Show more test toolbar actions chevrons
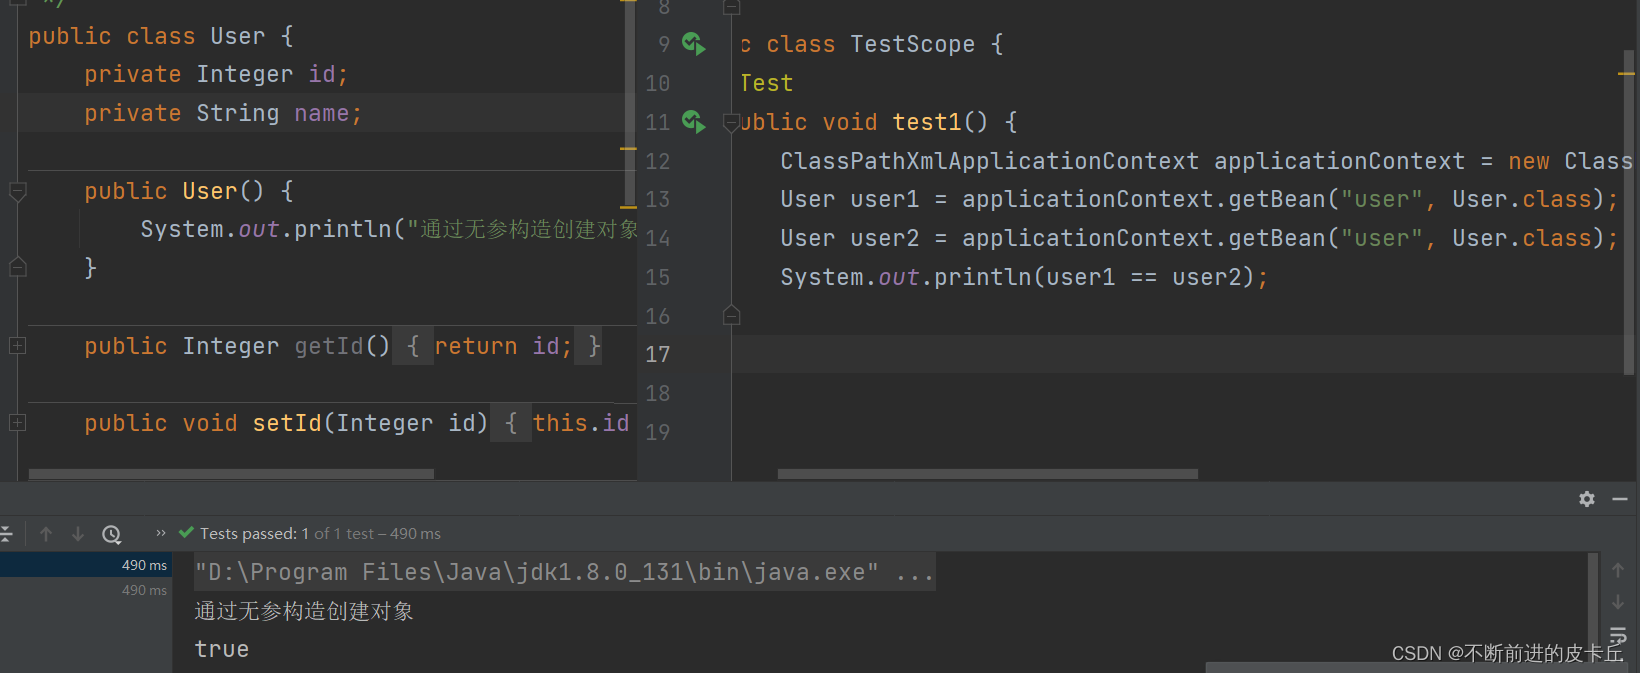This screenshot has width=1640, height=673. click(161, 533)
